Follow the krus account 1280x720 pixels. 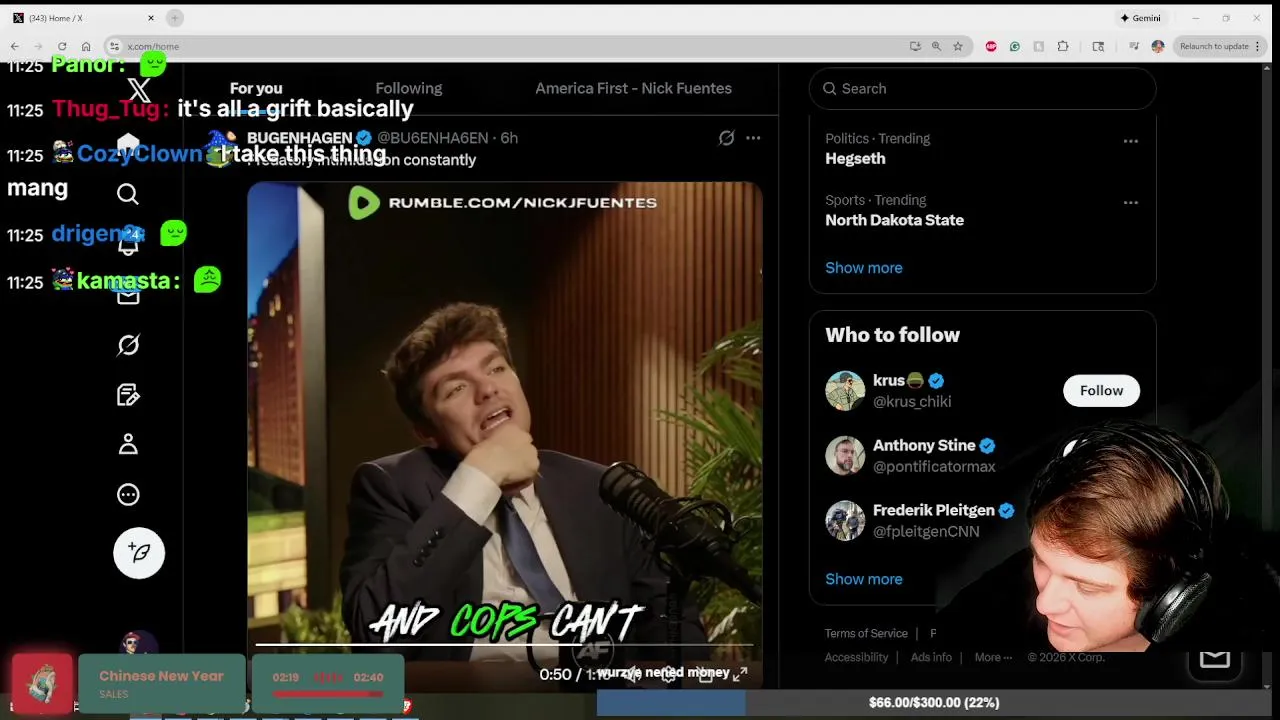tap(1101, 391)
